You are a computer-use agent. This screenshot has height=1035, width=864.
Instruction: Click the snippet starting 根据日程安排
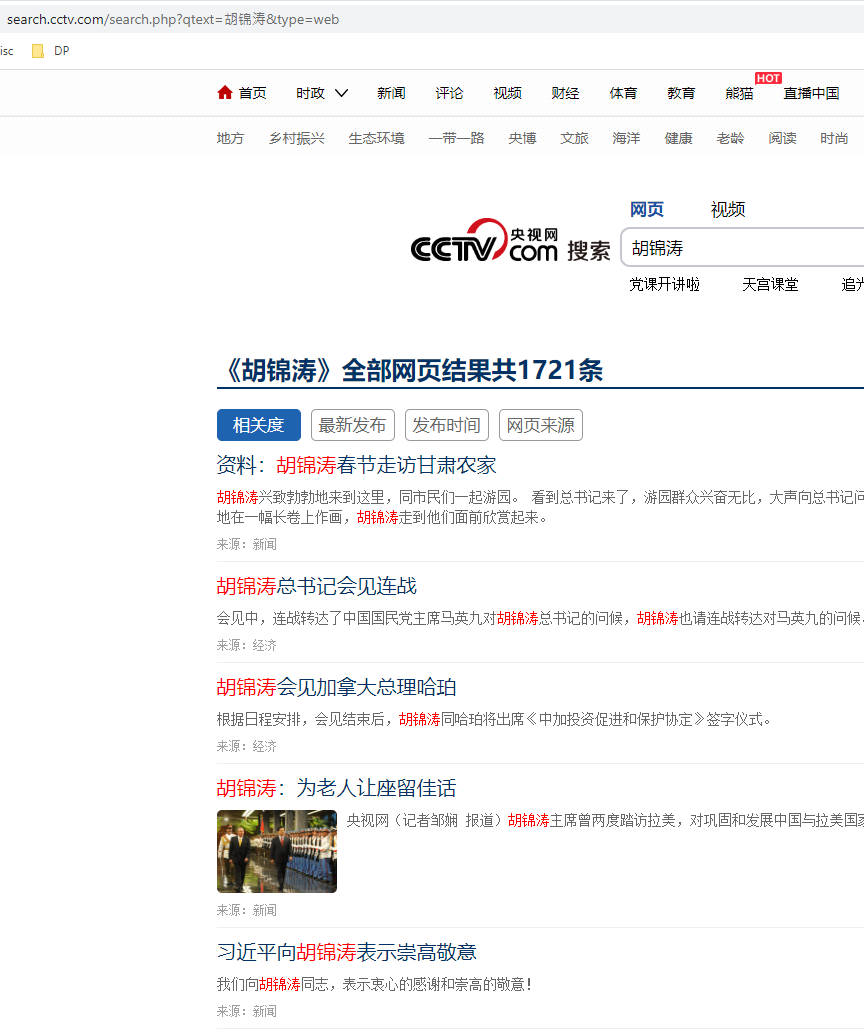click(494, 719)
